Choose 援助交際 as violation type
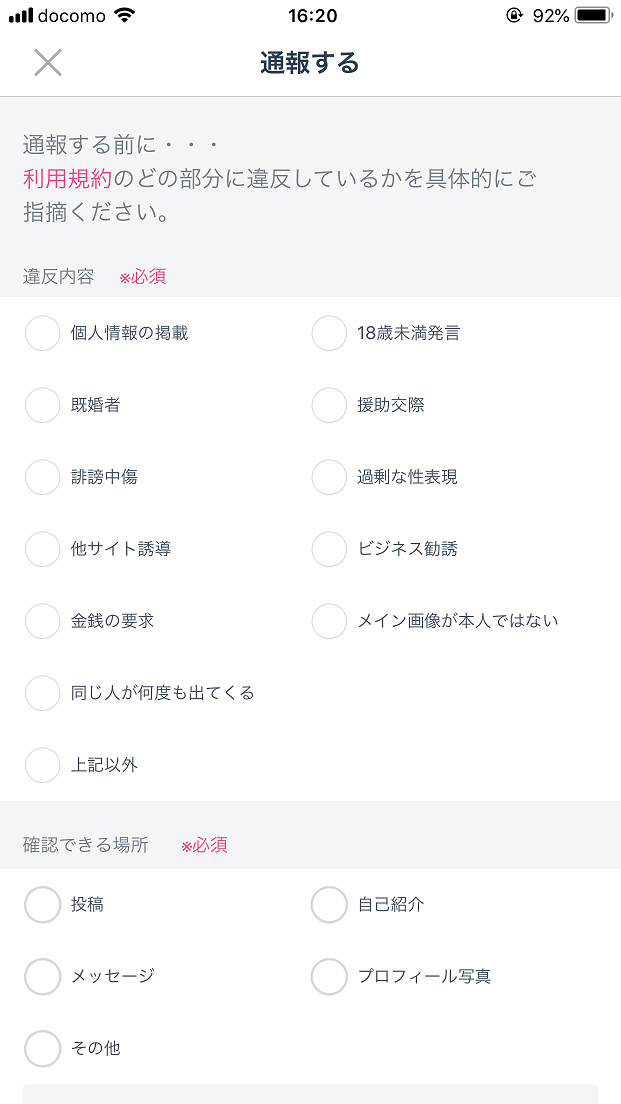 329,405
